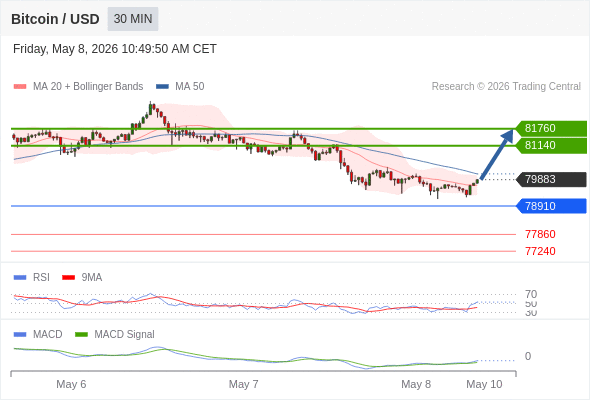Click the 79883 current price tag
This screenshot has width=590, height=400.
(551, 179)
